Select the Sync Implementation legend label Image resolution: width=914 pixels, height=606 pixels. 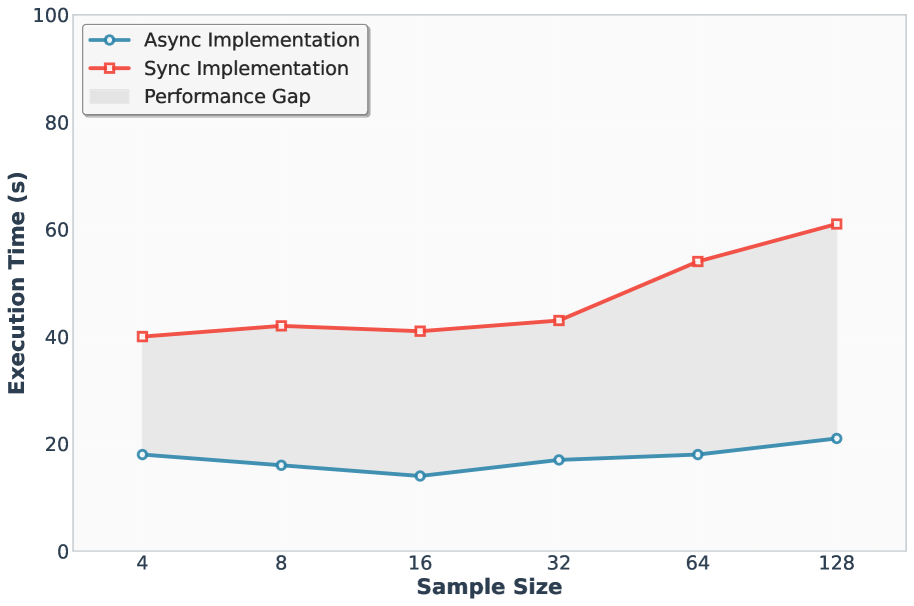(x=246, y=69)
